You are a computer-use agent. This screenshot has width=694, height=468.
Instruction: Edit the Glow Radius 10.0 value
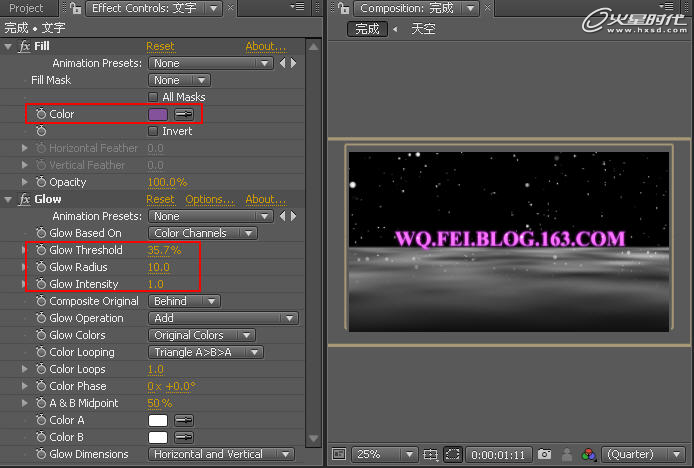(158, 267)
